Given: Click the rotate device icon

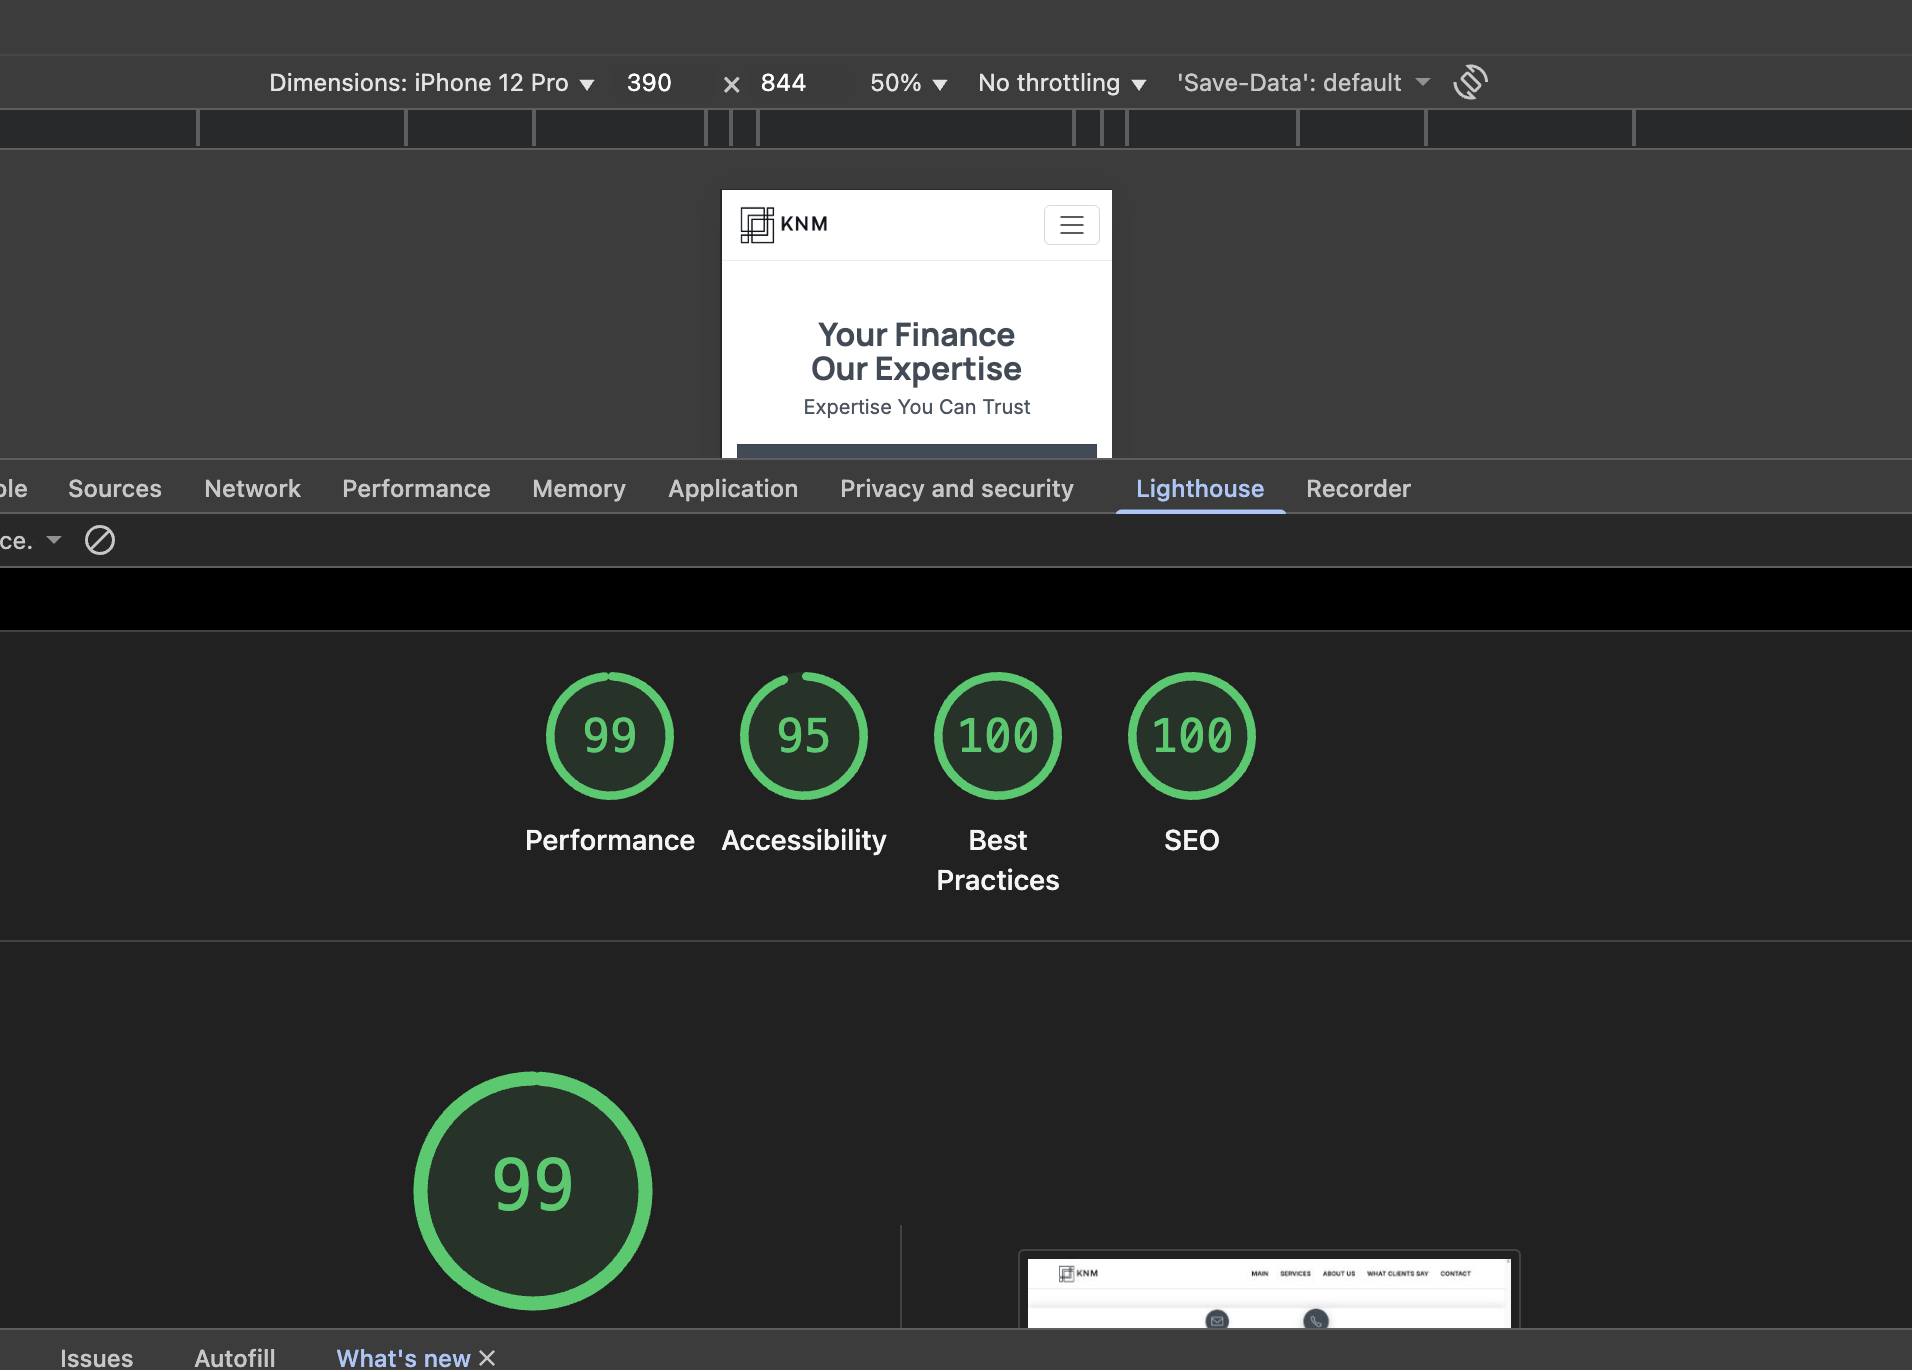Looking at the screenshot, I should [x=1470, y=82].
